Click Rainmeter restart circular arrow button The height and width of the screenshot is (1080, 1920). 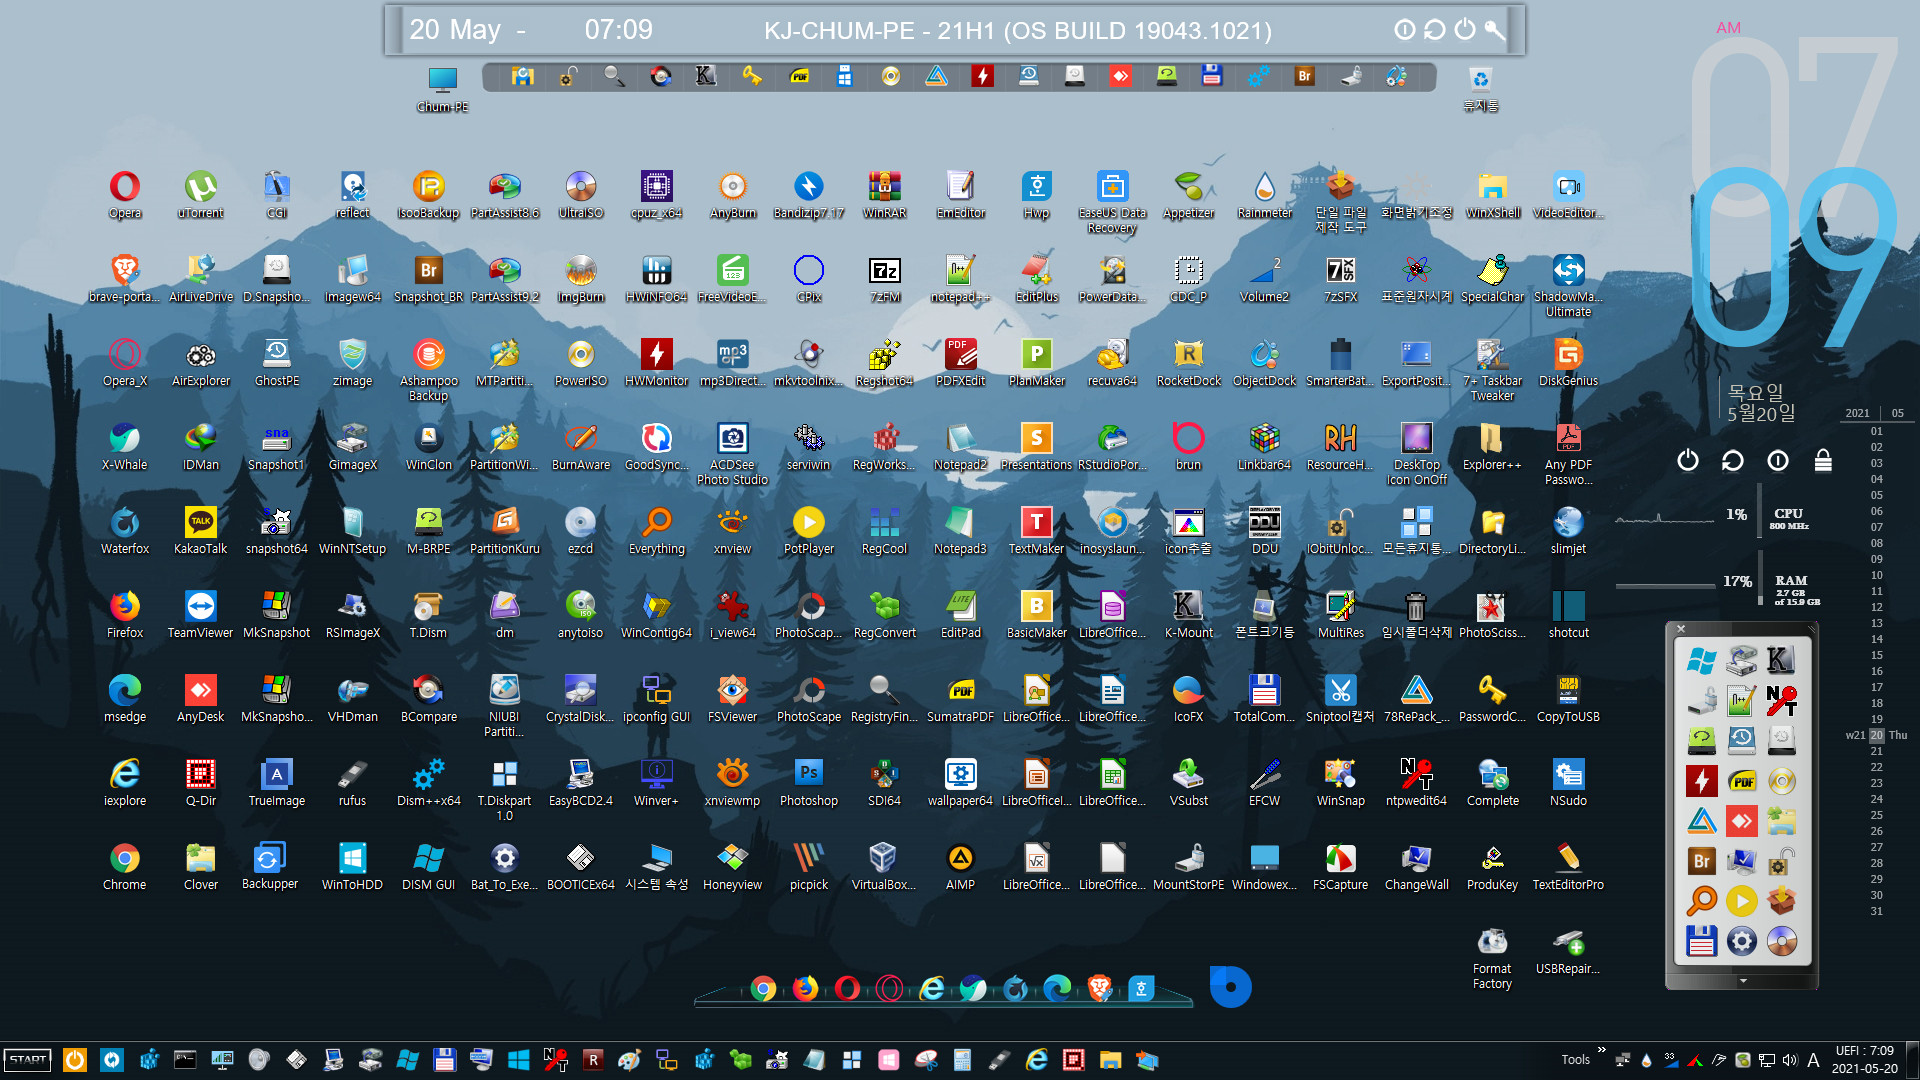(x=1733, y=460)
